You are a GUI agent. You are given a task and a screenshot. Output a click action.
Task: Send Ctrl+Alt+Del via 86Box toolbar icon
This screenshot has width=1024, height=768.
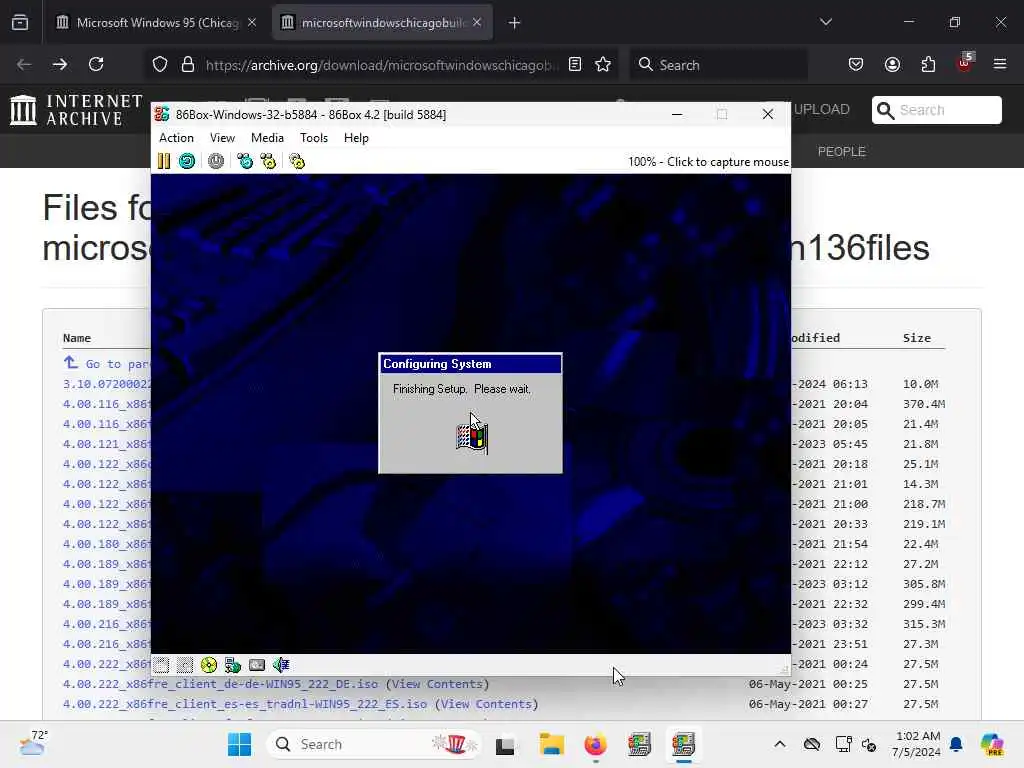245,161
